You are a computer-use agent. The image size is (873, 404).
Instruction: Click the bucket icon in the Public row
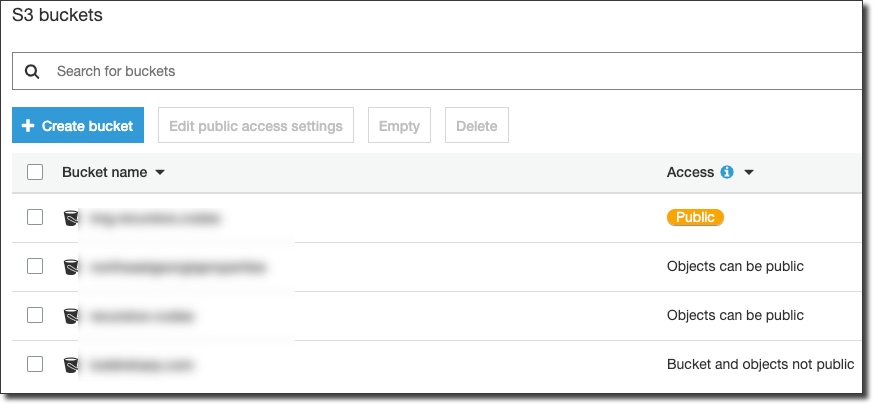(x=70, y=218)
